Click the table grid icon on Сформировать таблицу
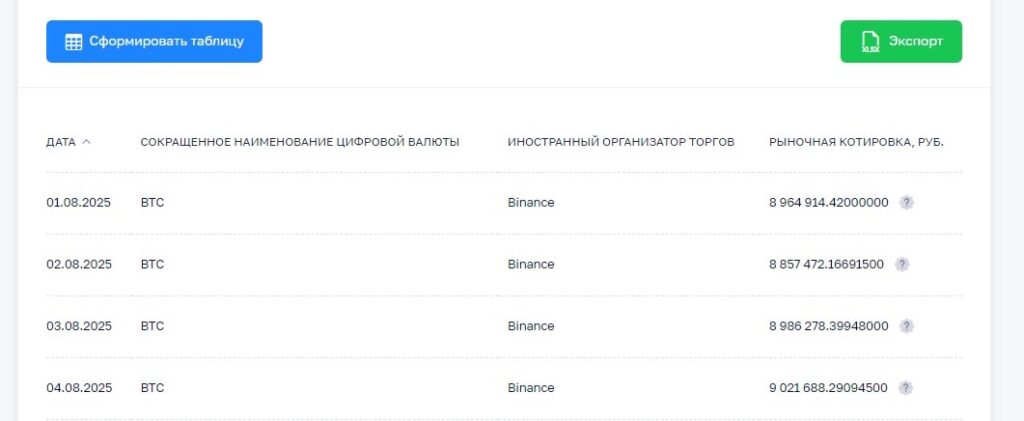Image resolution: width=1024 pixels, height=421 pixels. coord(73,42)
